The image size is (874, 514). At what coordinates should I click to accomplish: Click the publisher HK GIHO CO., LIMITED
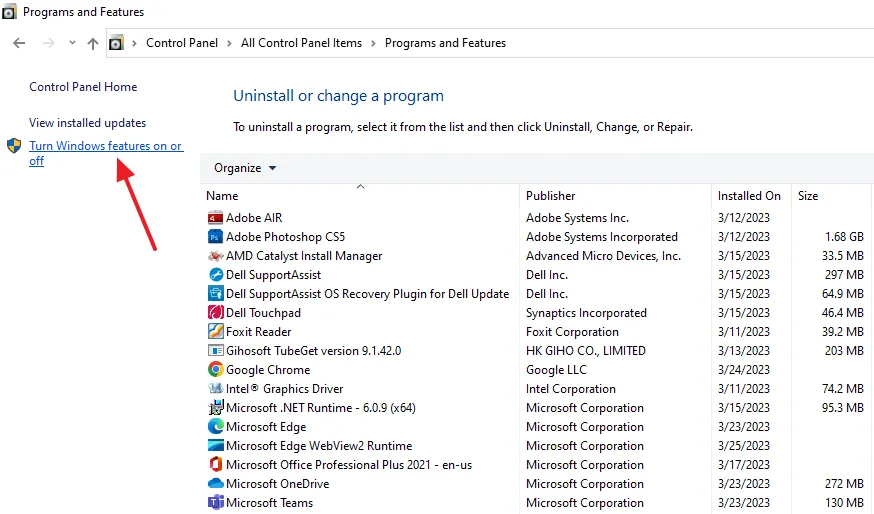coord(586,351)
